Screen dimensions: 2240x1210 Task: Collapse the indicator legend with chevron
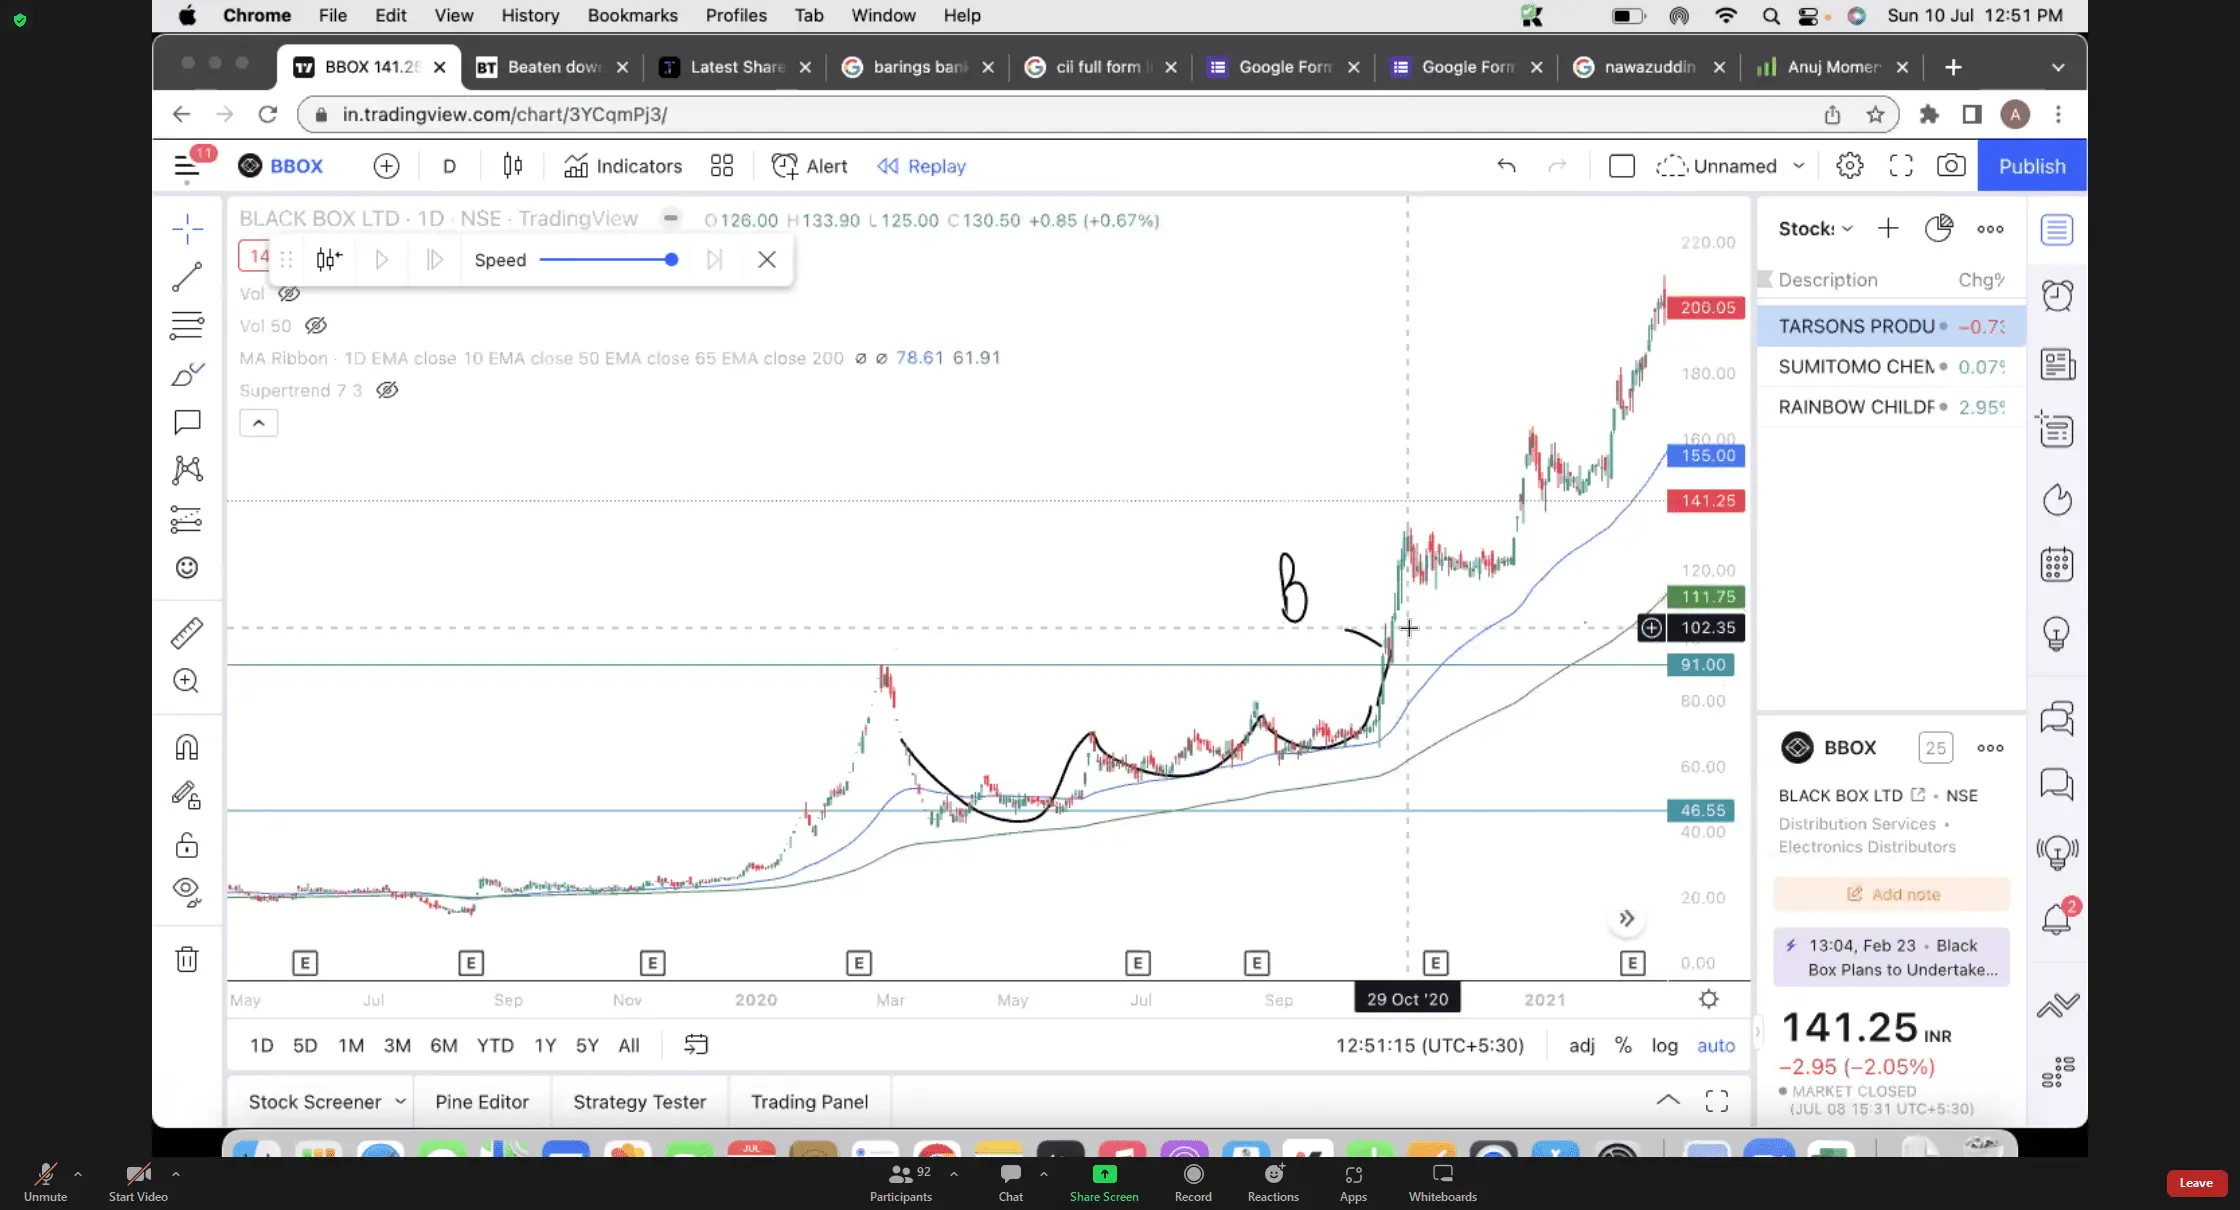click(x=258, y=423)
